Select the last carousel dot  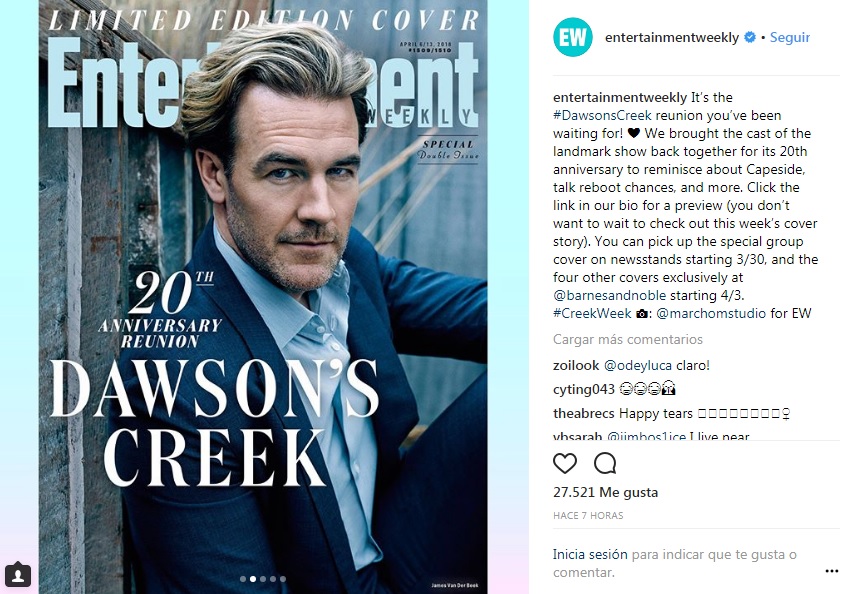pos(283,579)
